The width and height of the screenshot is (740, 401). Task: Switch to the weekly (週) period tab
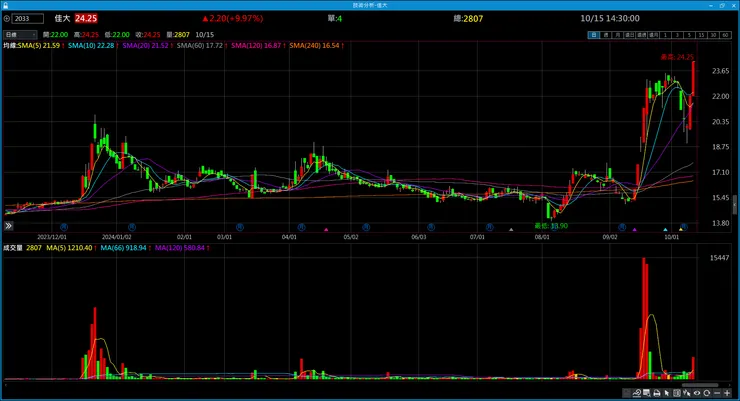click(606, 35)
